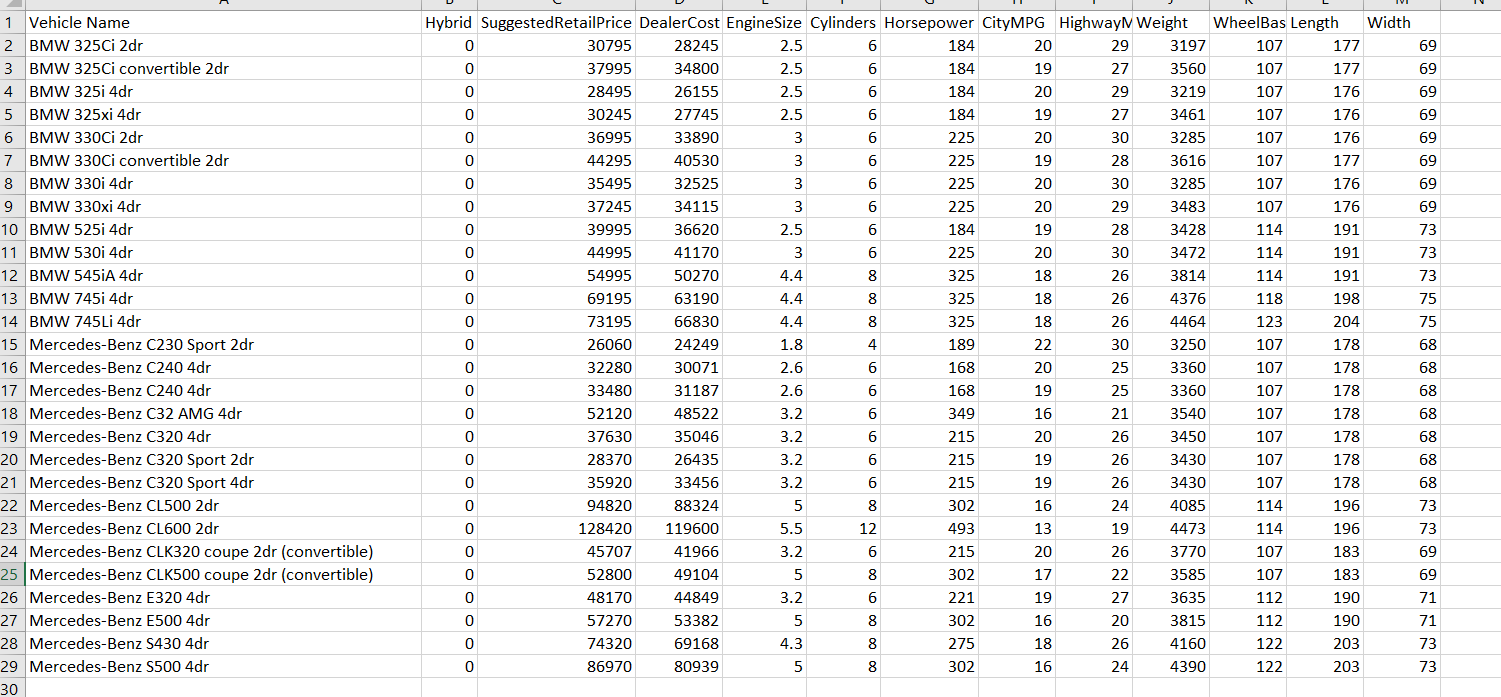Select the Mercedes-Benz CL600 2dr cell
Screen dimensions: 1501x697
point(223,528)
